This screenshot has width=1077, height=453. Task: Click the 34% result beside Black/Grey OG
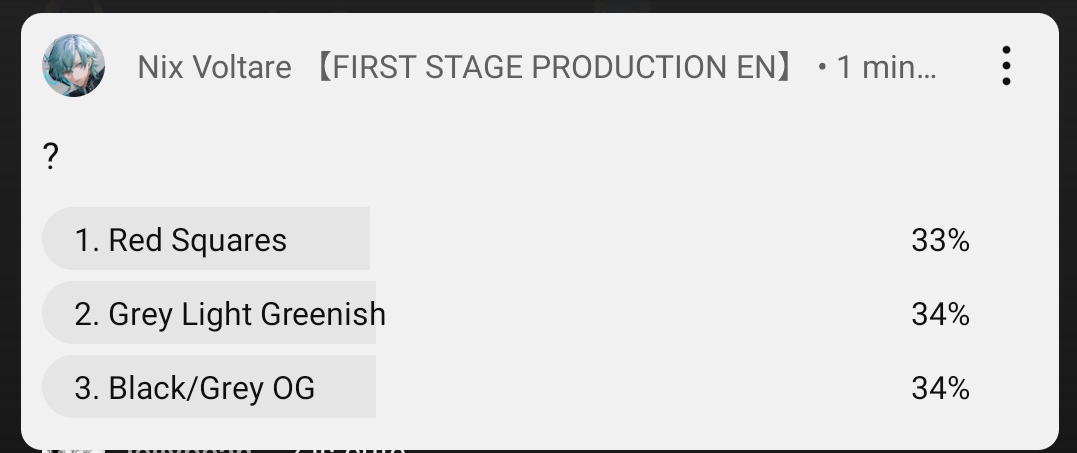(940, 388)
